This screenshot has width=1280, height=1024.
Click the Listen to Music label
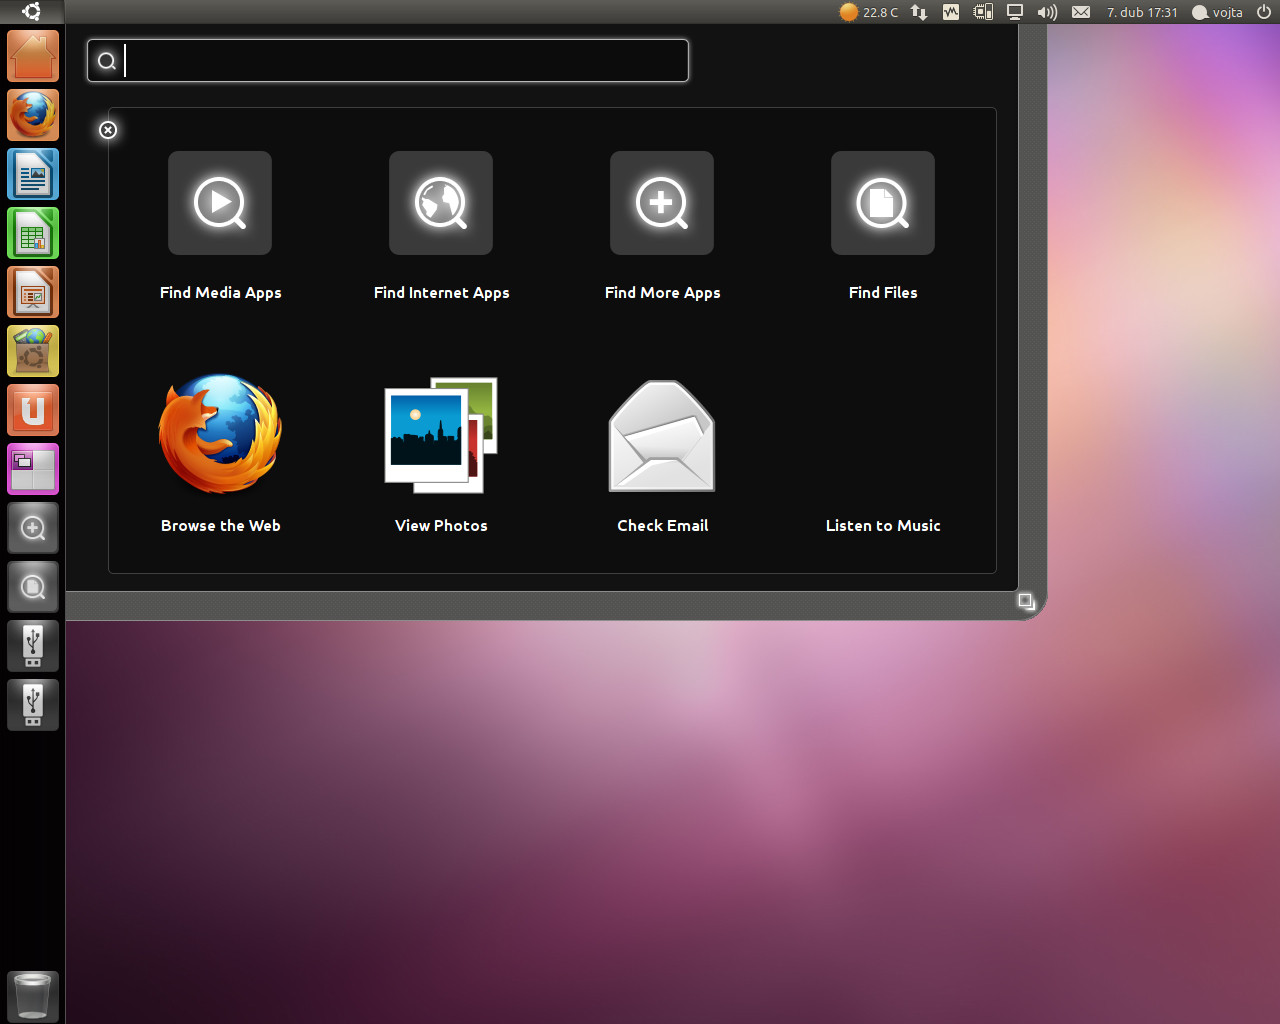883,526
